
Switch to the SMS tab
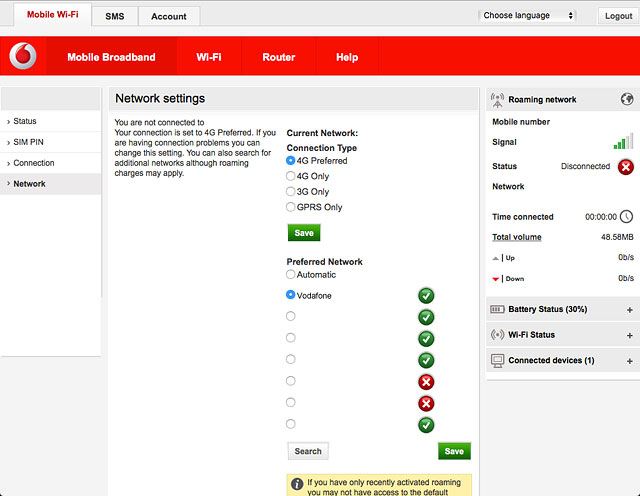click(115, 16)
